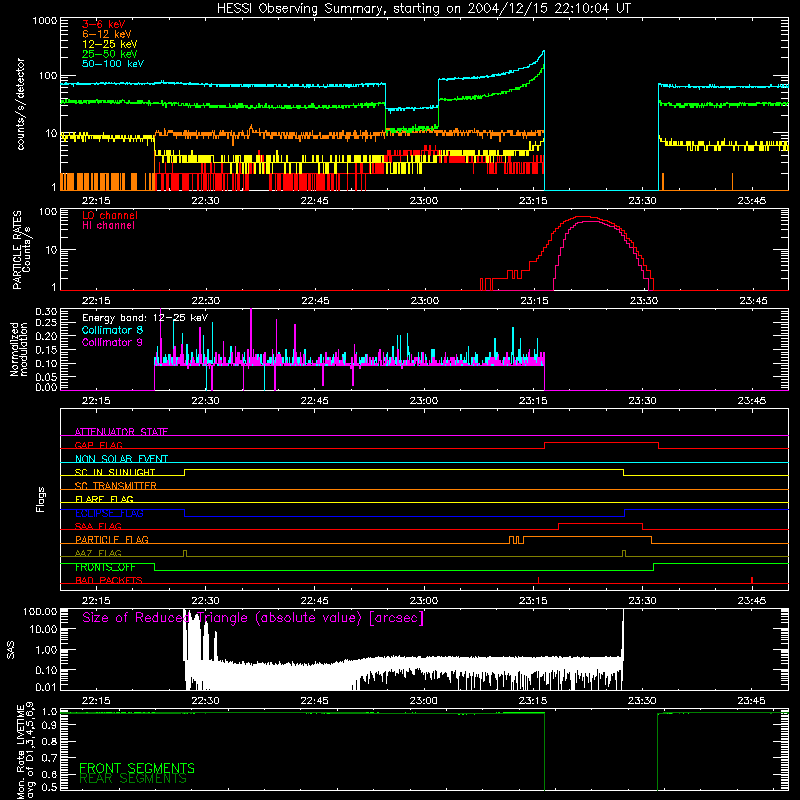This screenshot has width=800, height=800.
Task: Click the Size of Reduced Triangle title
Action: (253, 618)
